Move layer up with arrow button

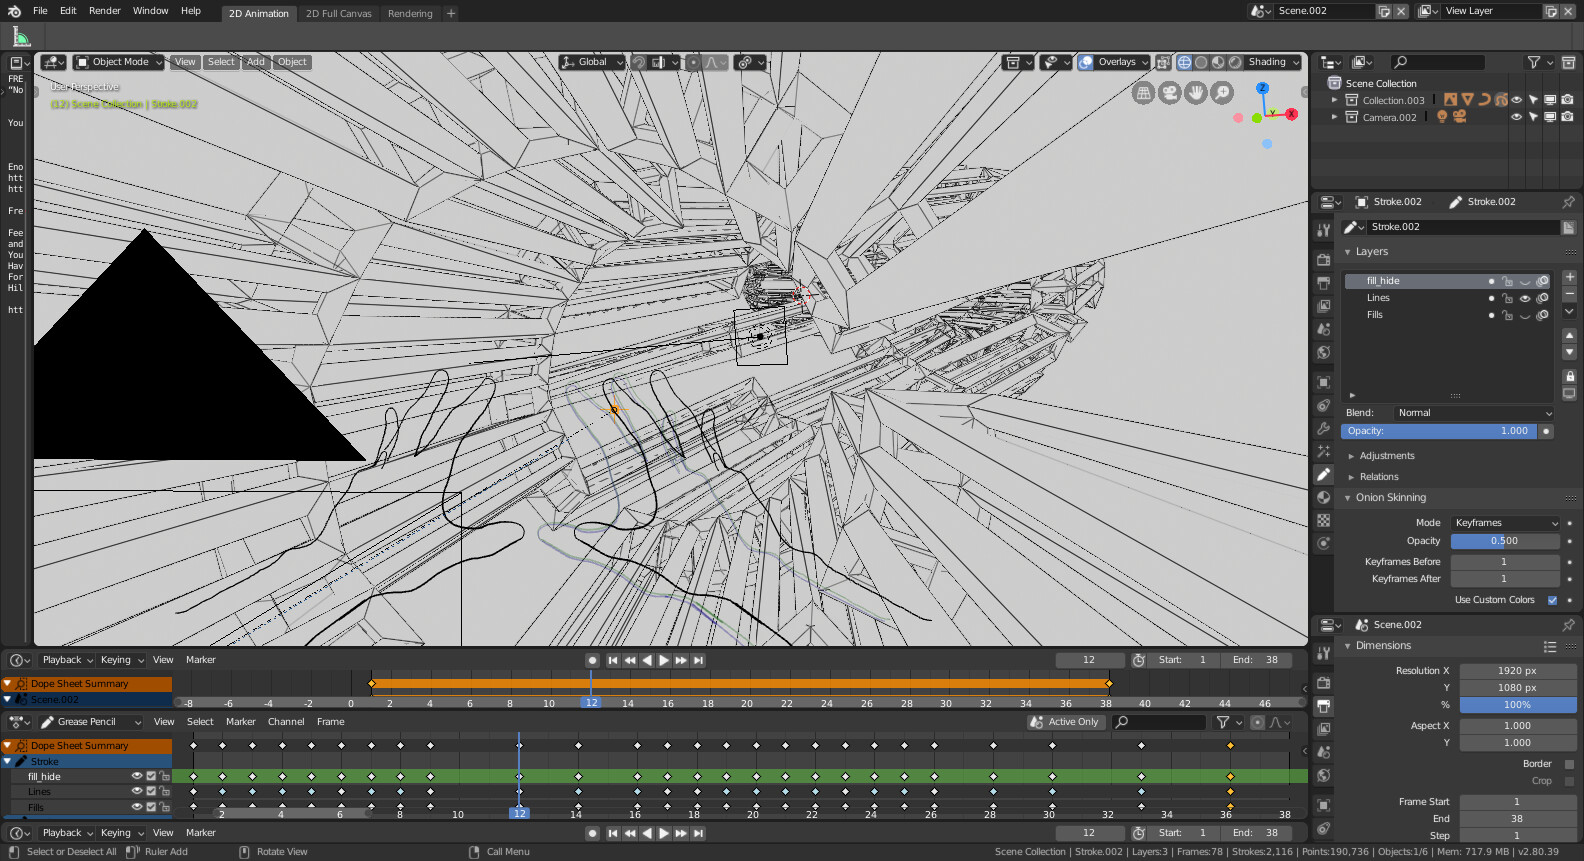click(x=1569, y=335)
